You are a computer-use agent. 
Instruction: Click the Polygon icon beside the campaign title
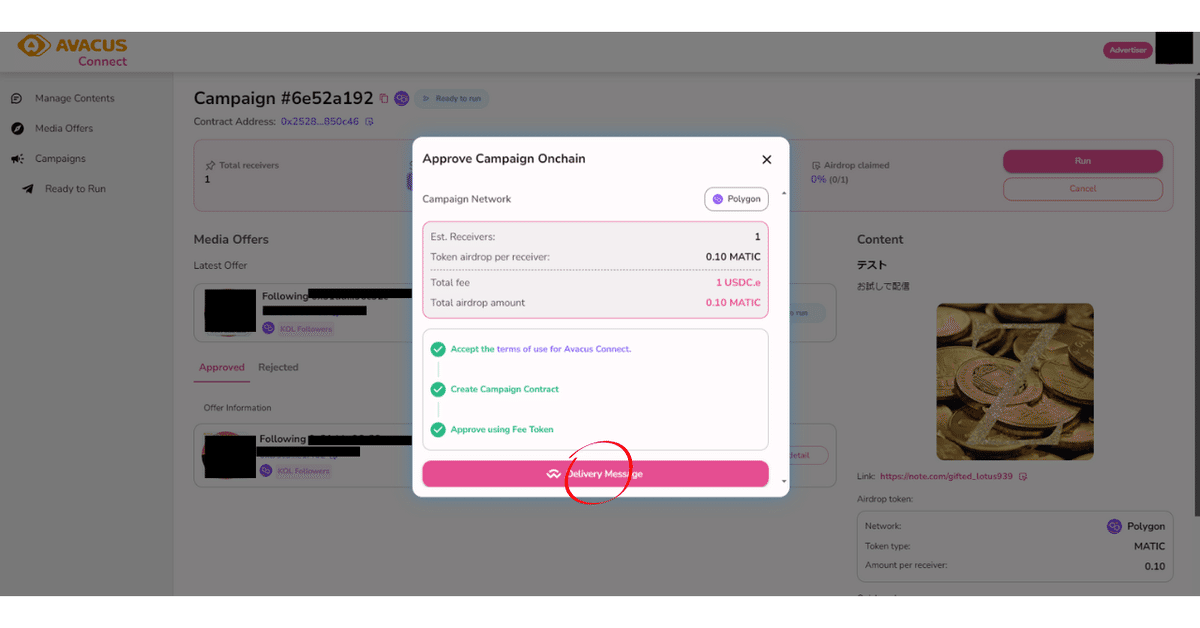click(401, 99)
